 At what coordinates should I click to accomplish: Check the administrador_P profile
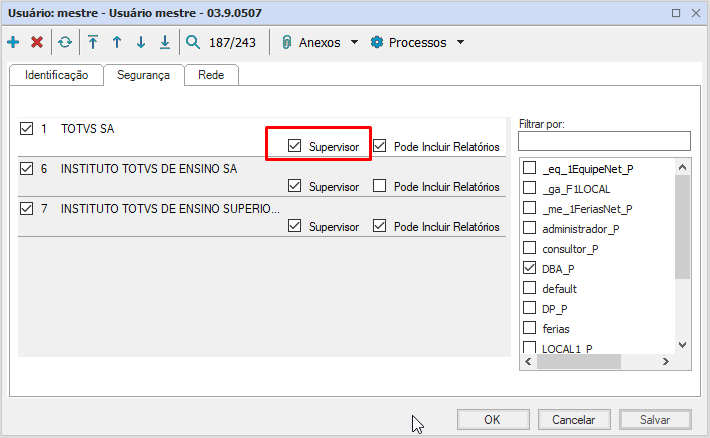(x=529, y=228)
